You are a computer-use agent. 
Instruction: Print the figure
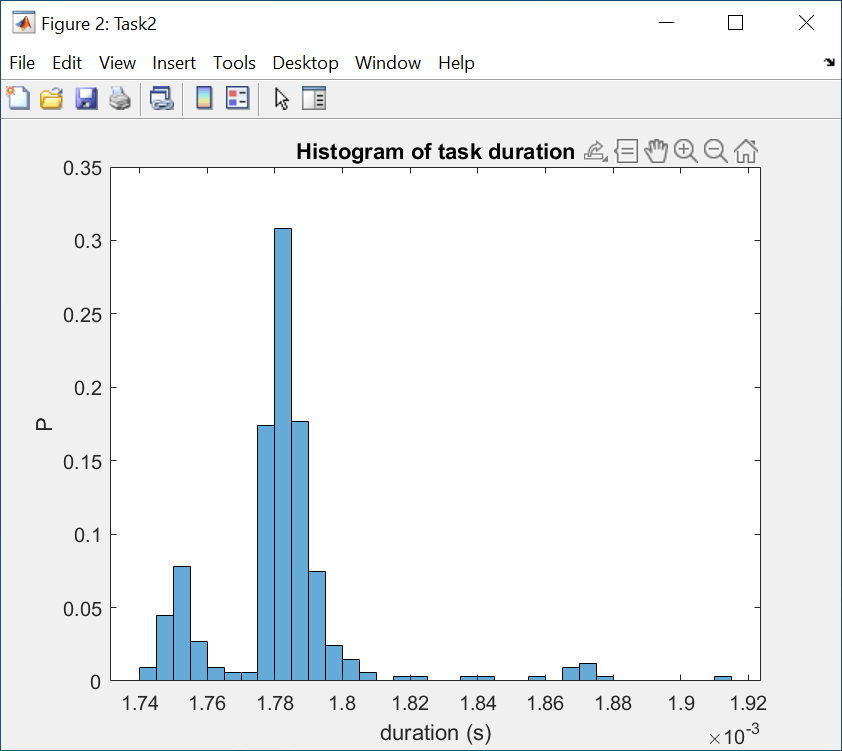(119, 98)
